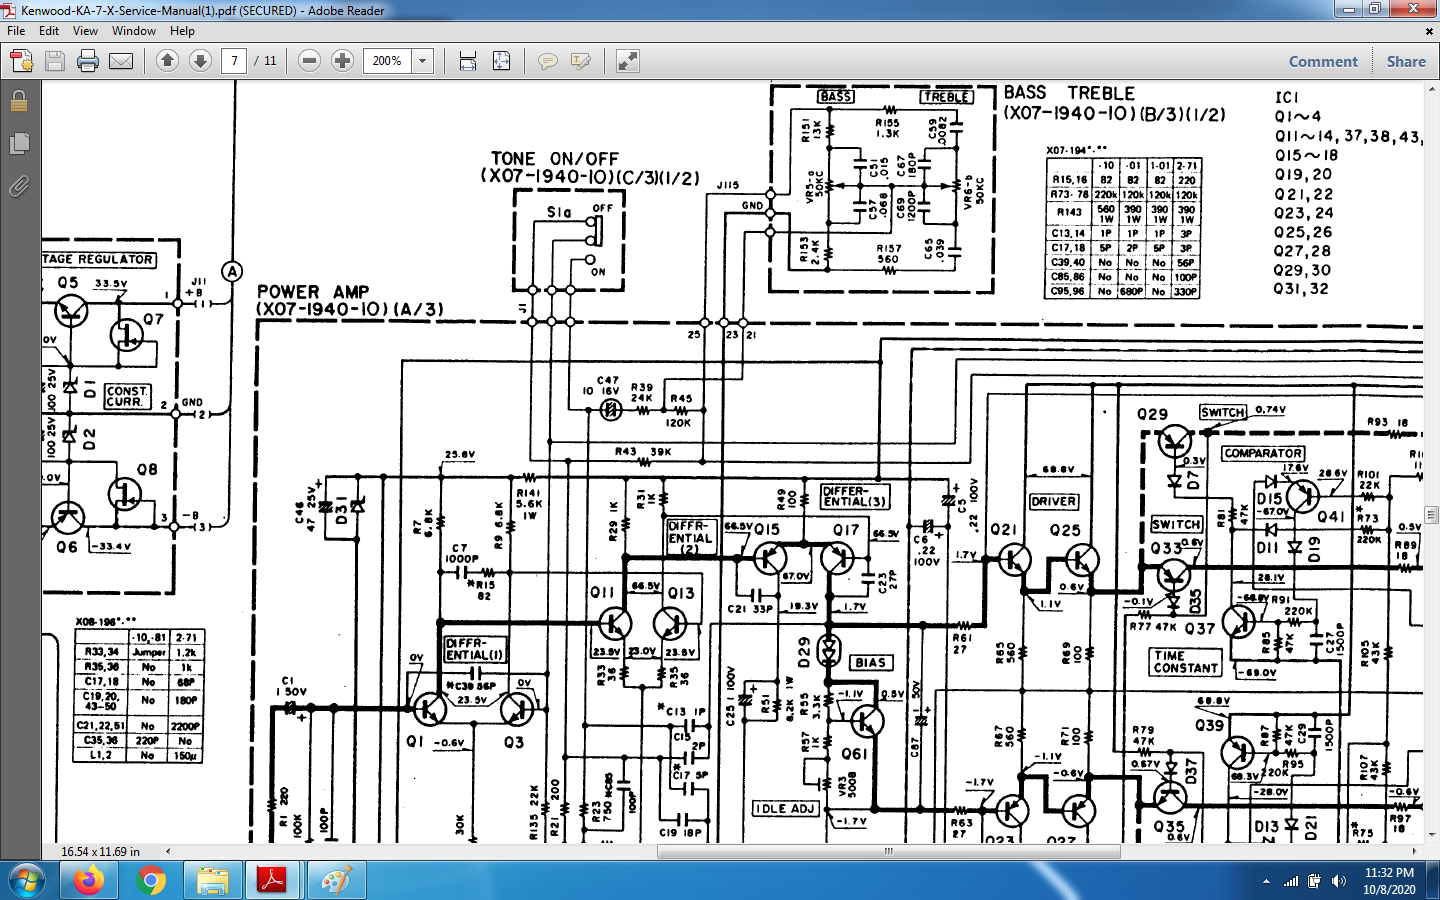Go to the next page with down arrow
Screen dimensions: 1440x900
tap(200, 61)
